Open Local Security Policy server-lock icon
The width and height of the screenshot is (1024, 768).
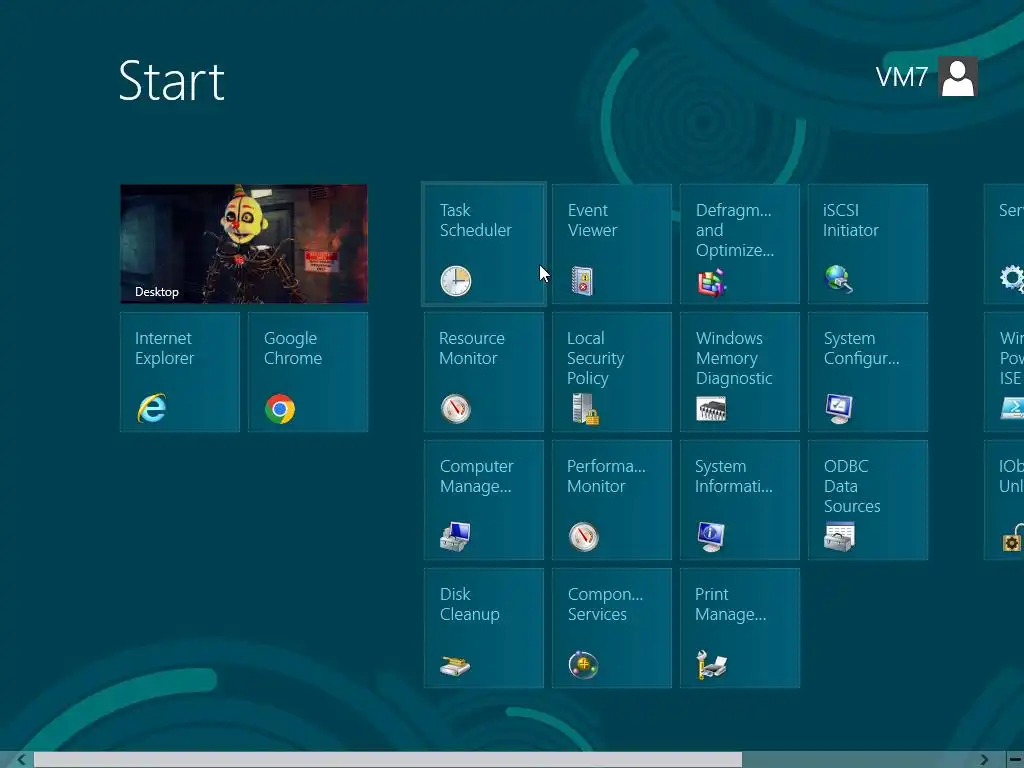click(585, 409)
